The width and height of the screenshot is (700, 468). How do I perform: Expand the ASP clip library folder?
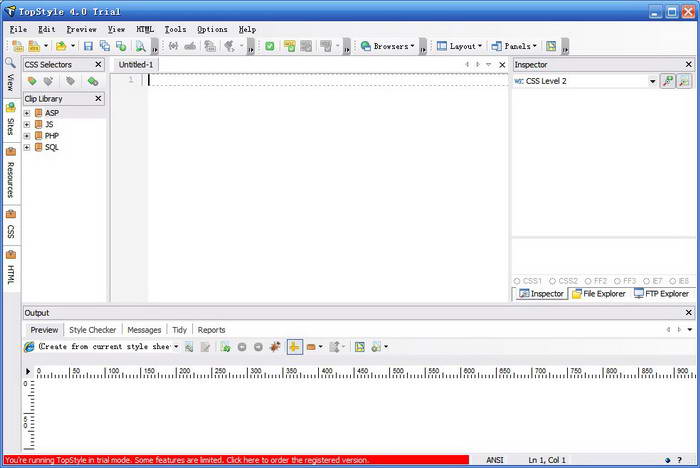(x=27, y=113)
